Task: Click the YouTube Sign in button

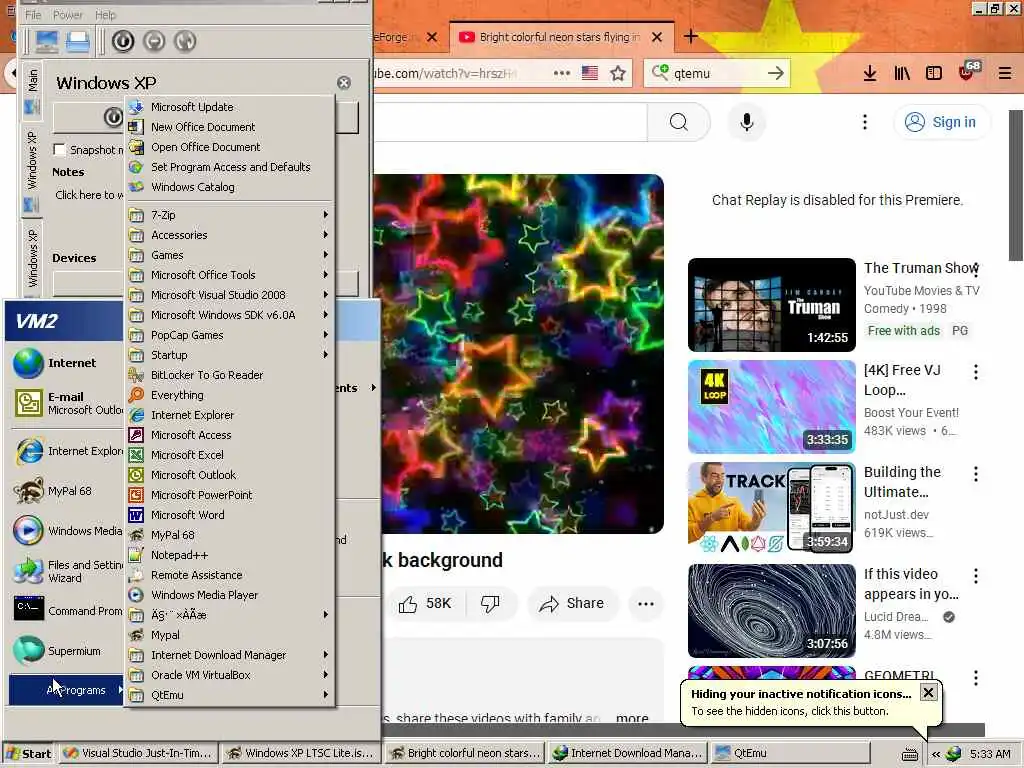Action: pos(941,122)
